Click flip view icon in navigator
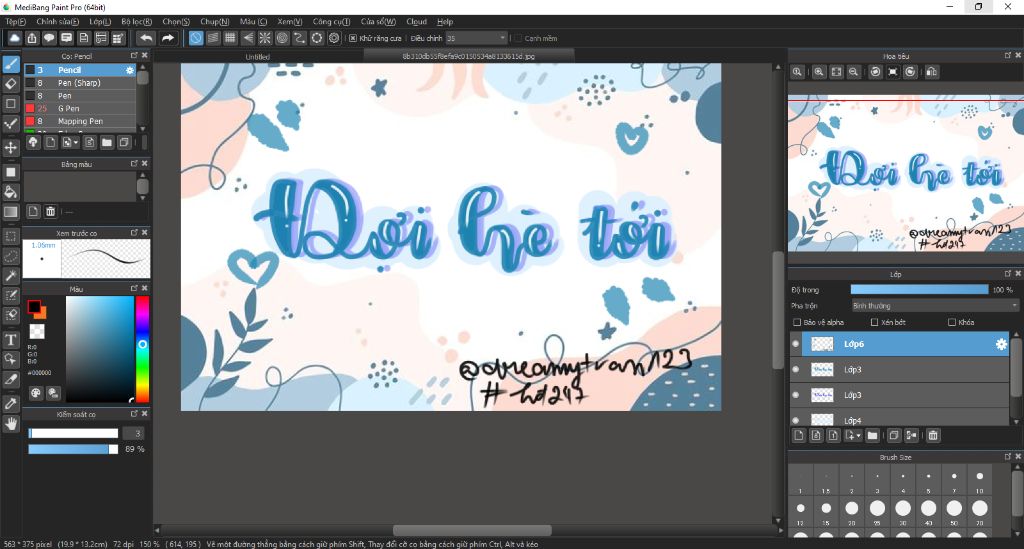This screenshot has height=549, width=1024. pyautogui.click(x=932, y=72)
